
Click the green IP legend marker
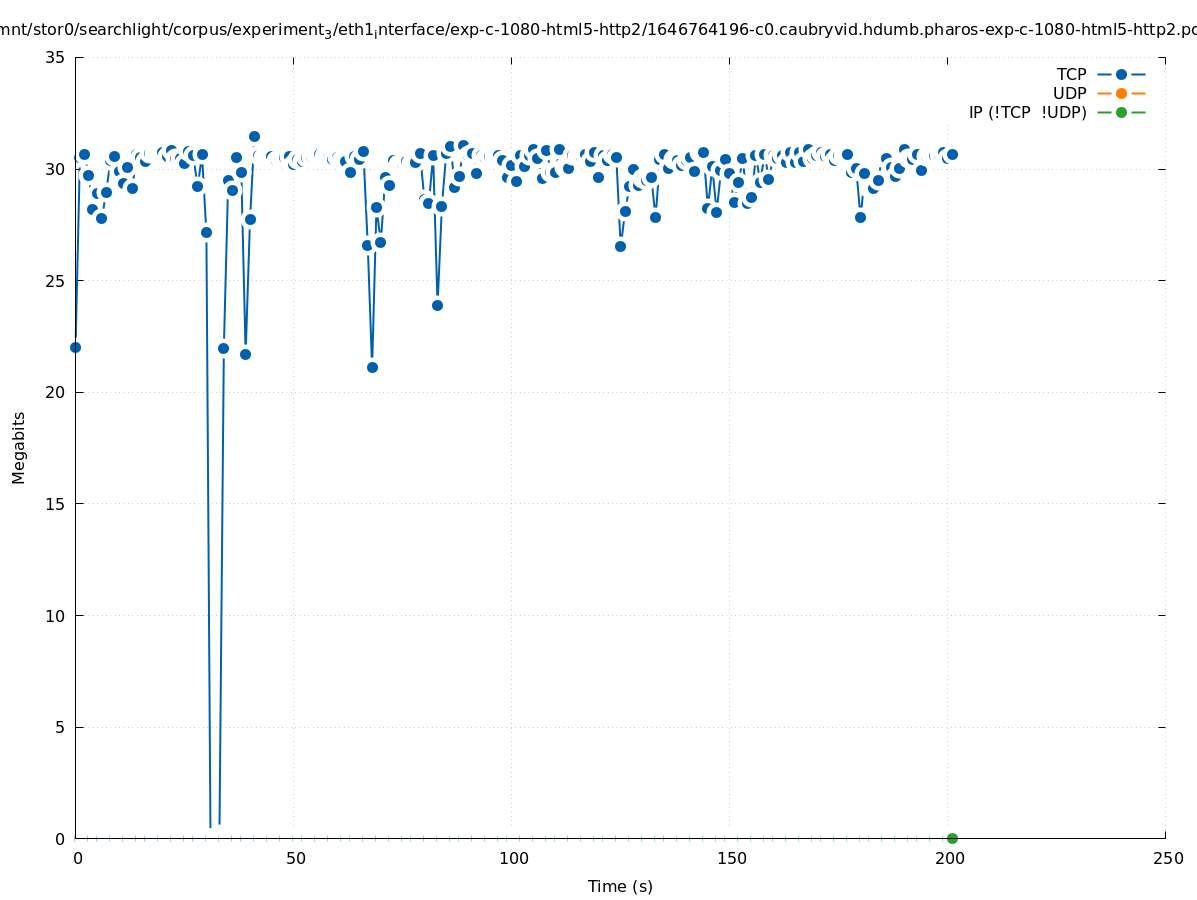click(1121, 112)
